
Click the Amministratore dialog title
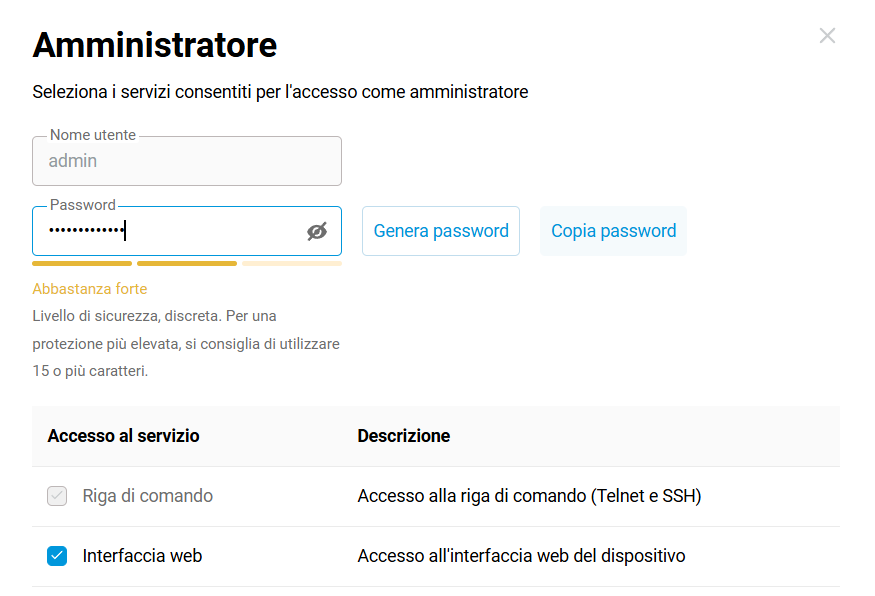click(x=155, y=45)
